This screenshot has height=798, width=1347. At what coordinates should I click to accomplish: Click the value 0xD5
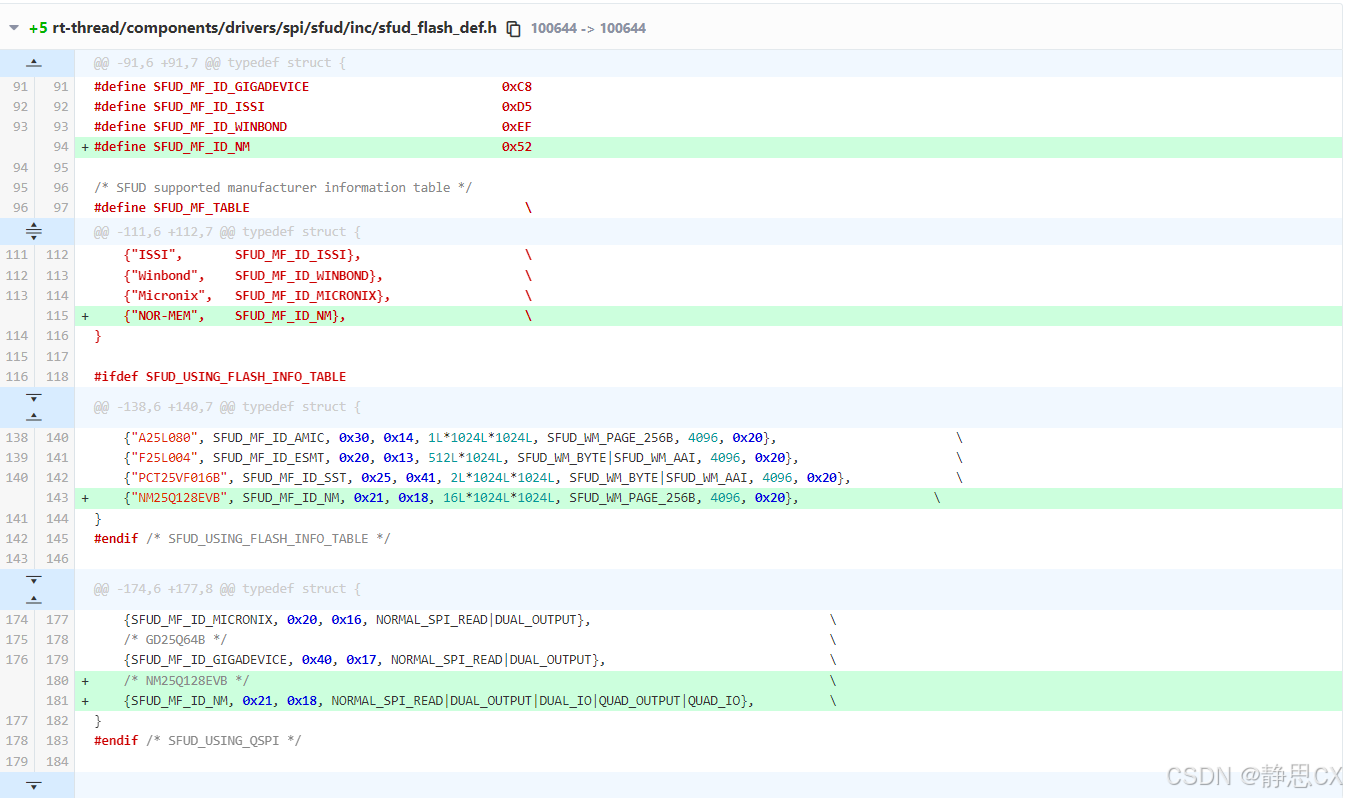click(x=517, y=107)
